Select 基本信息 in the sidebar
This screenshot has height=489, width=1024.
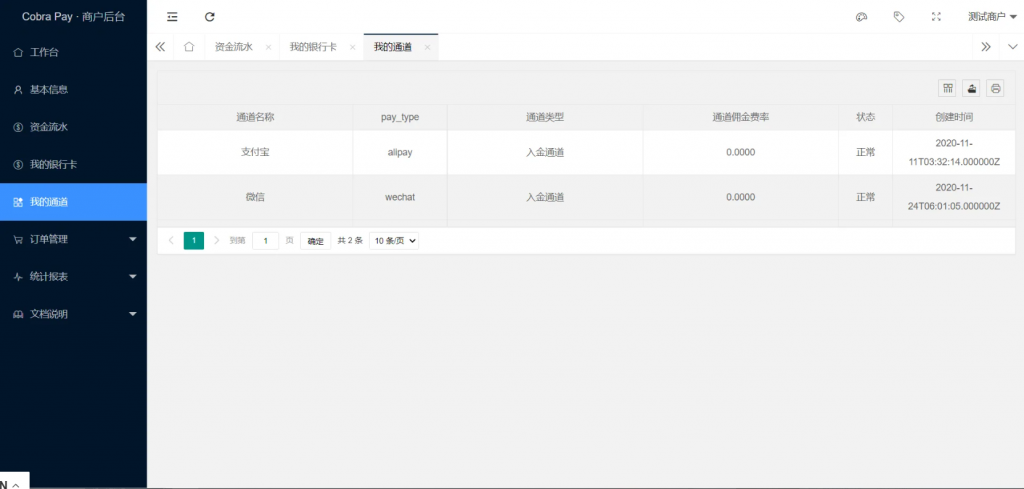48,90
